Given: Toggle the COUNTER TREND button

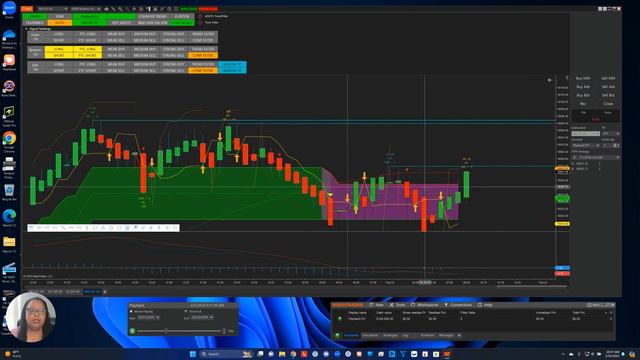Looking at the screenshot, I should coord(152,16).
